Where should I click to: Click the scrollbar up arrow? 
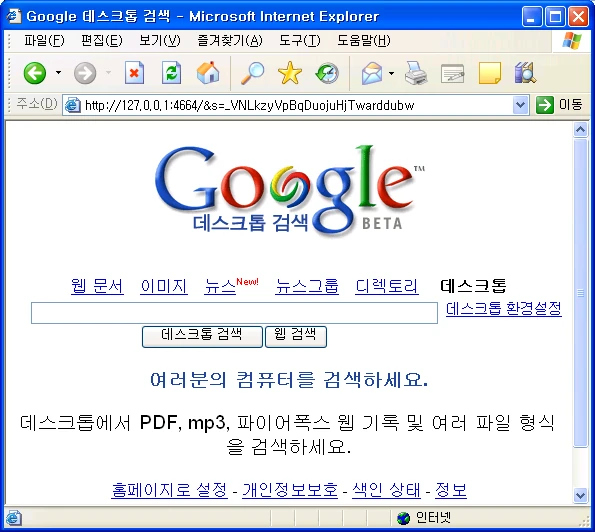[580, 130]
